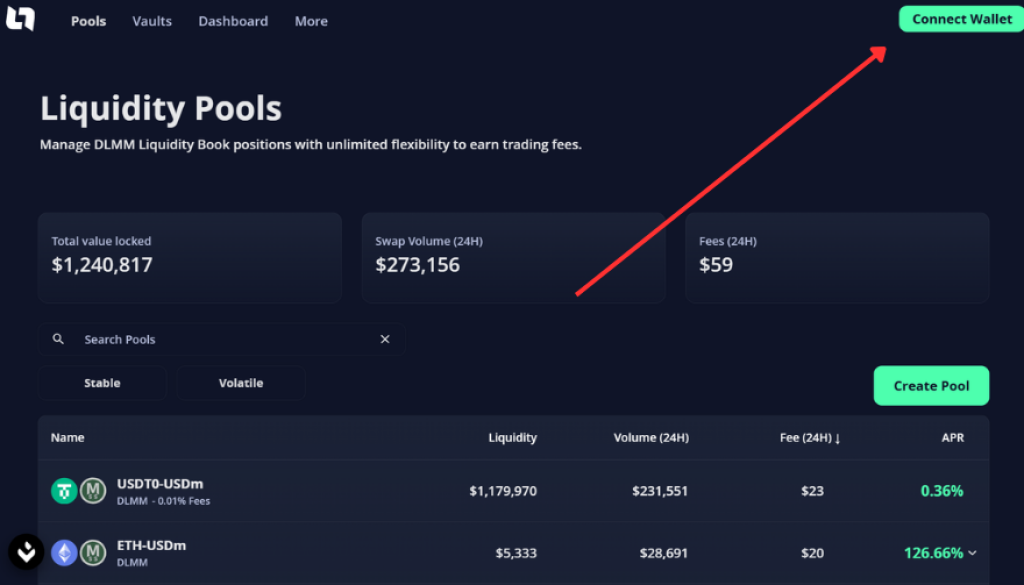1024x585 pixels.
Task: Open the More navigation dropdown
Action: 311,20
